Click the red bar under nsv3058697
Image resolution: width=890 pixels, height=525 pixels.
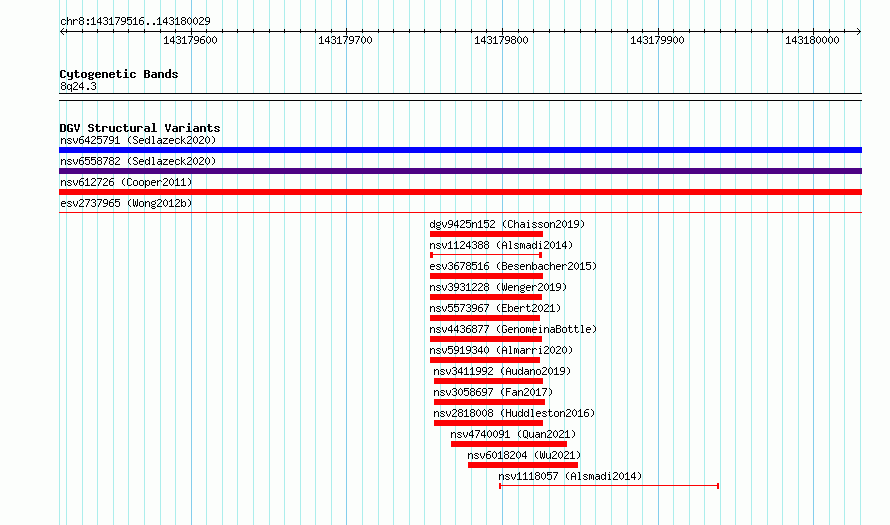click(489, 402)
